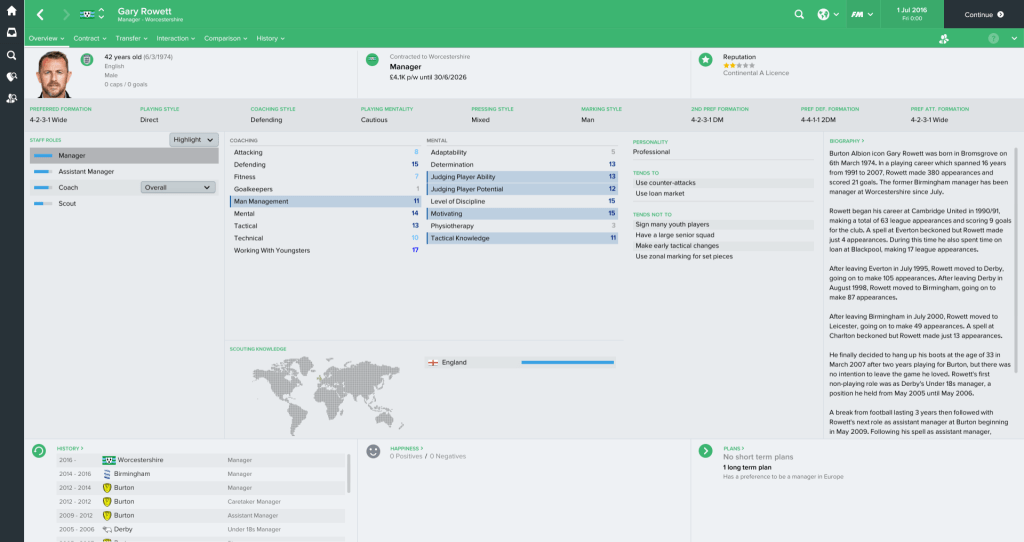Open the Comparison menu tab
1024x542 pixels.
click(x=225, y=38)
